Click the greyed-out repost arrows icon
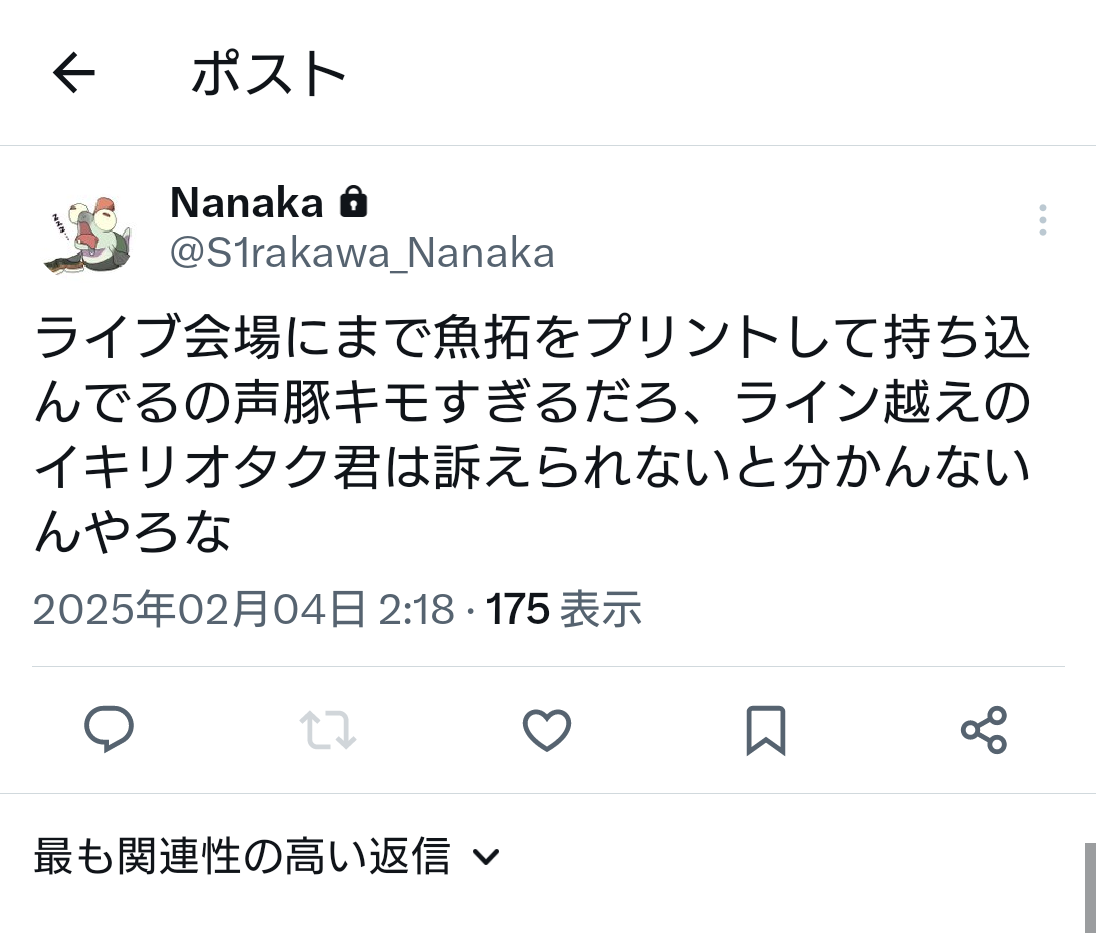Image resolution: width=1096 pixels, height=933 pixels. click(x=328, y=730)
